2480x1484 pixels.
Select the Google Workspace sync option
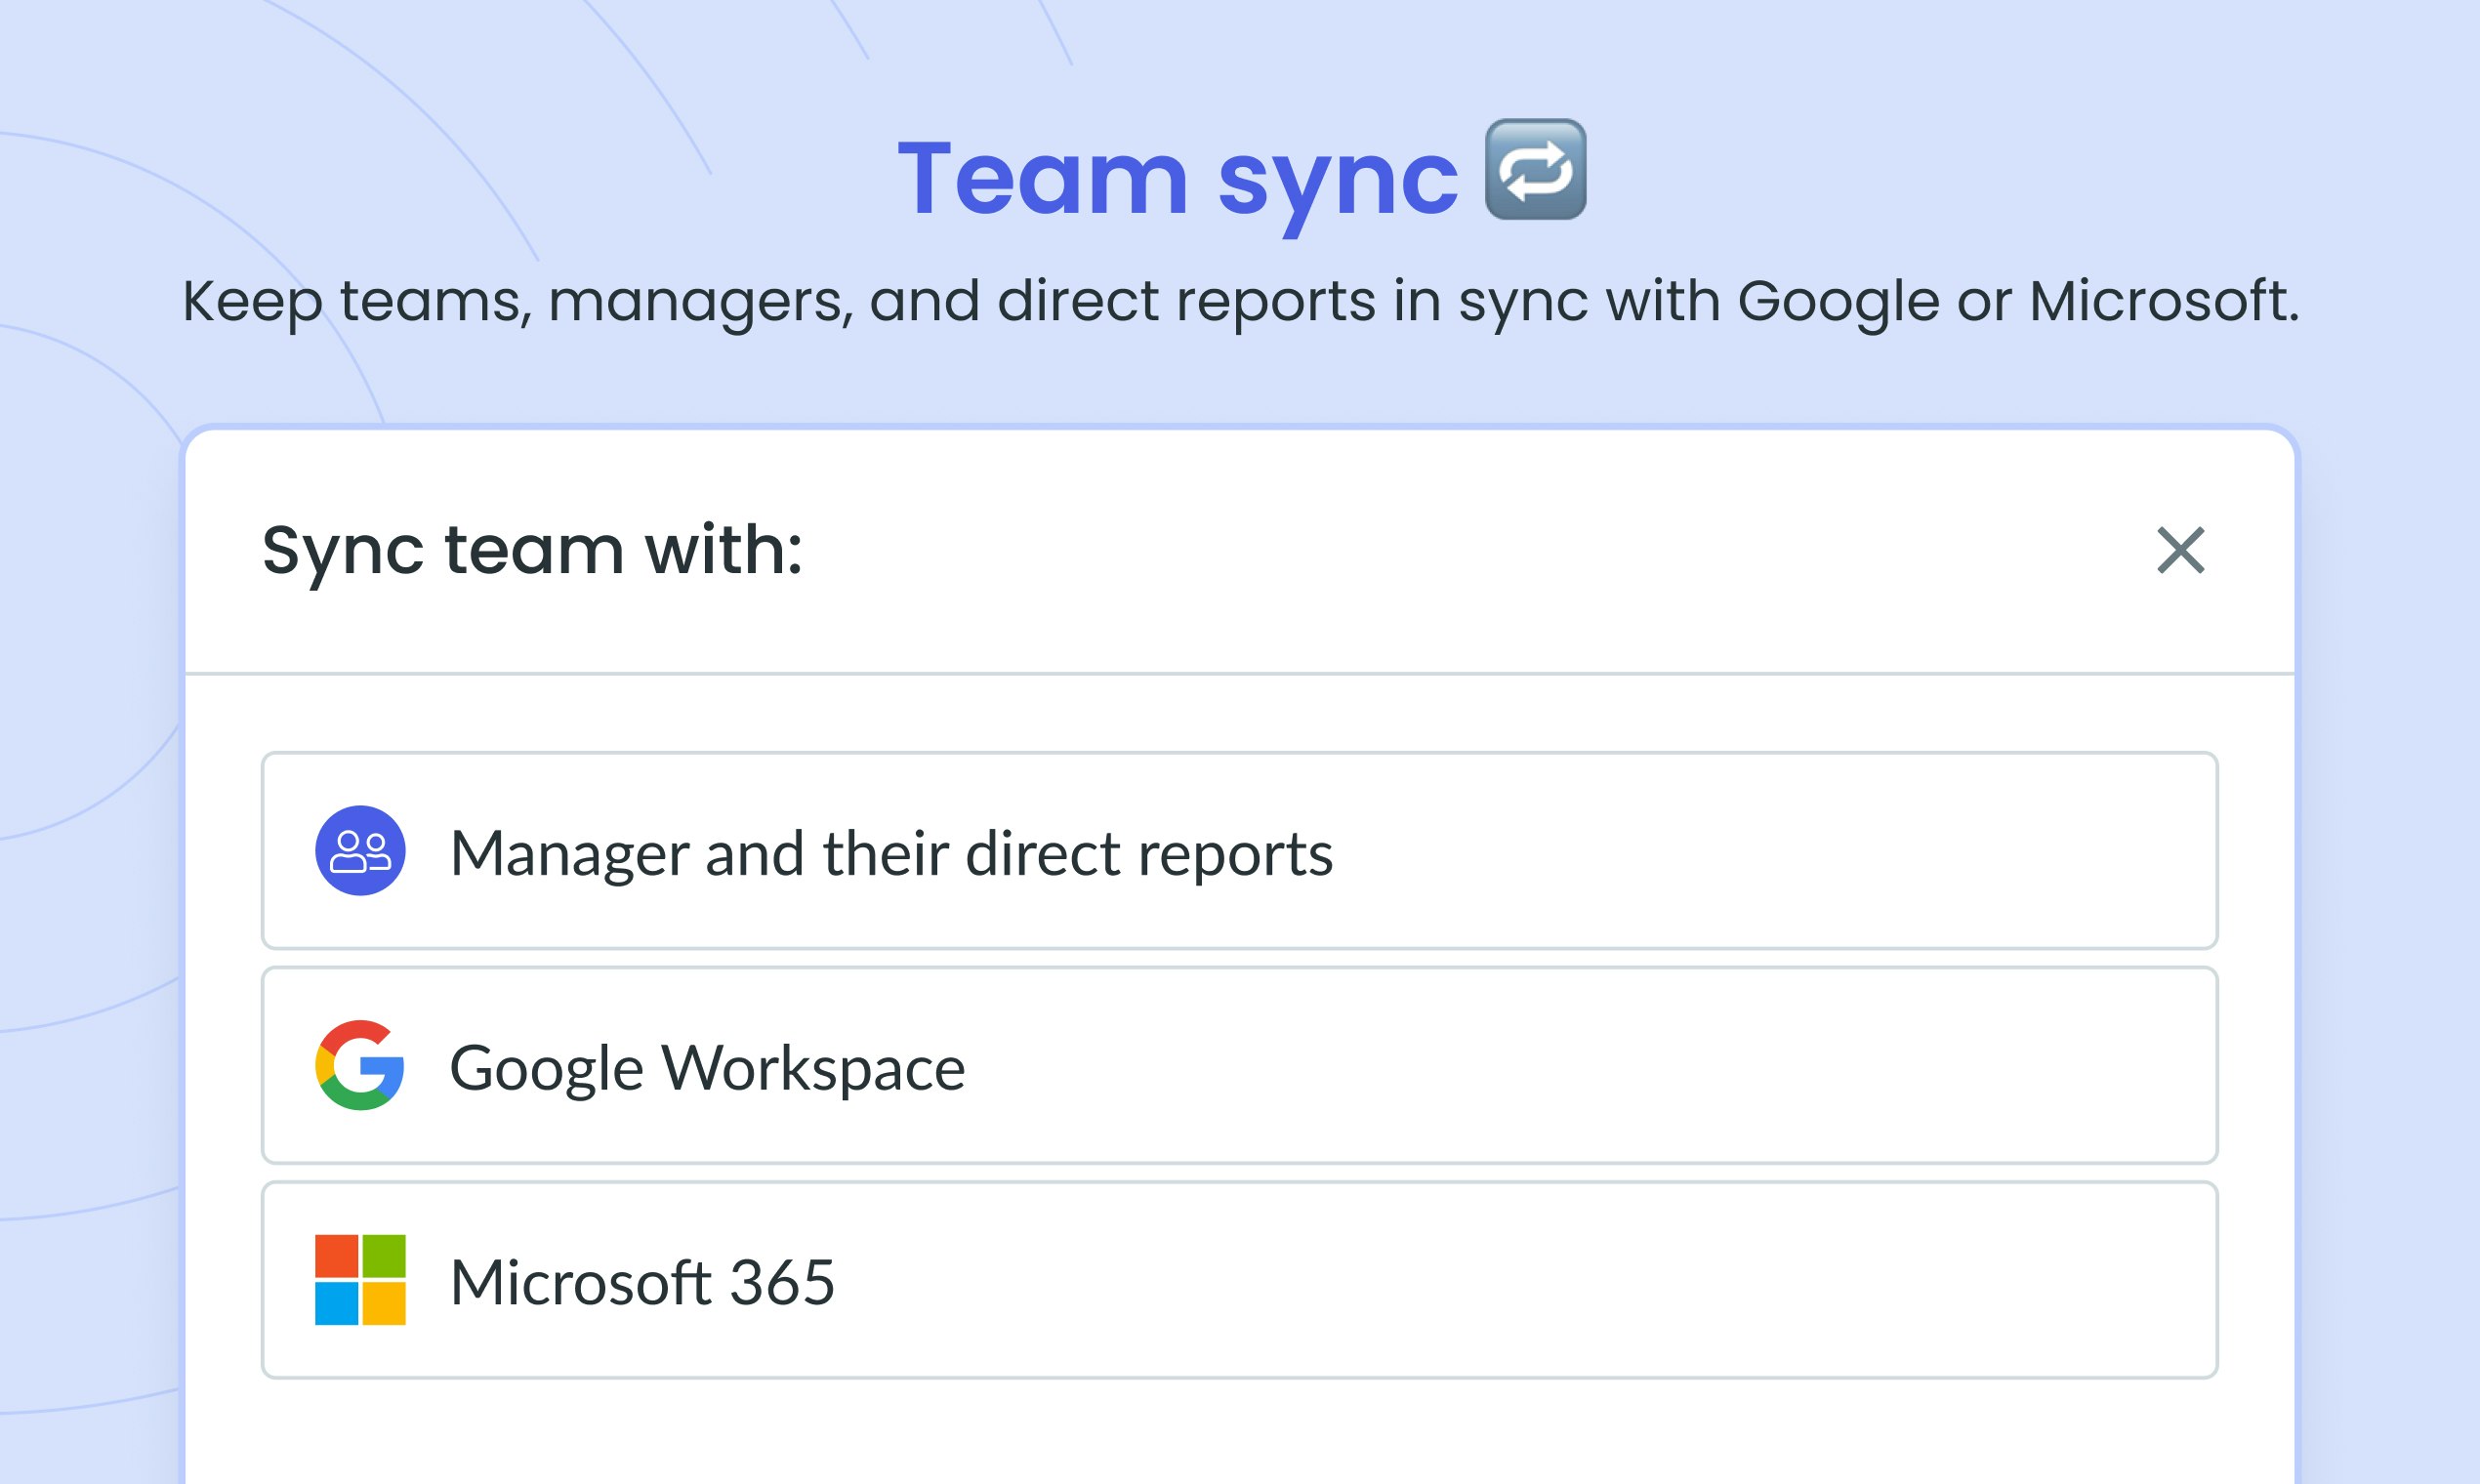pyautogui.click(x=1239, y=1065)
